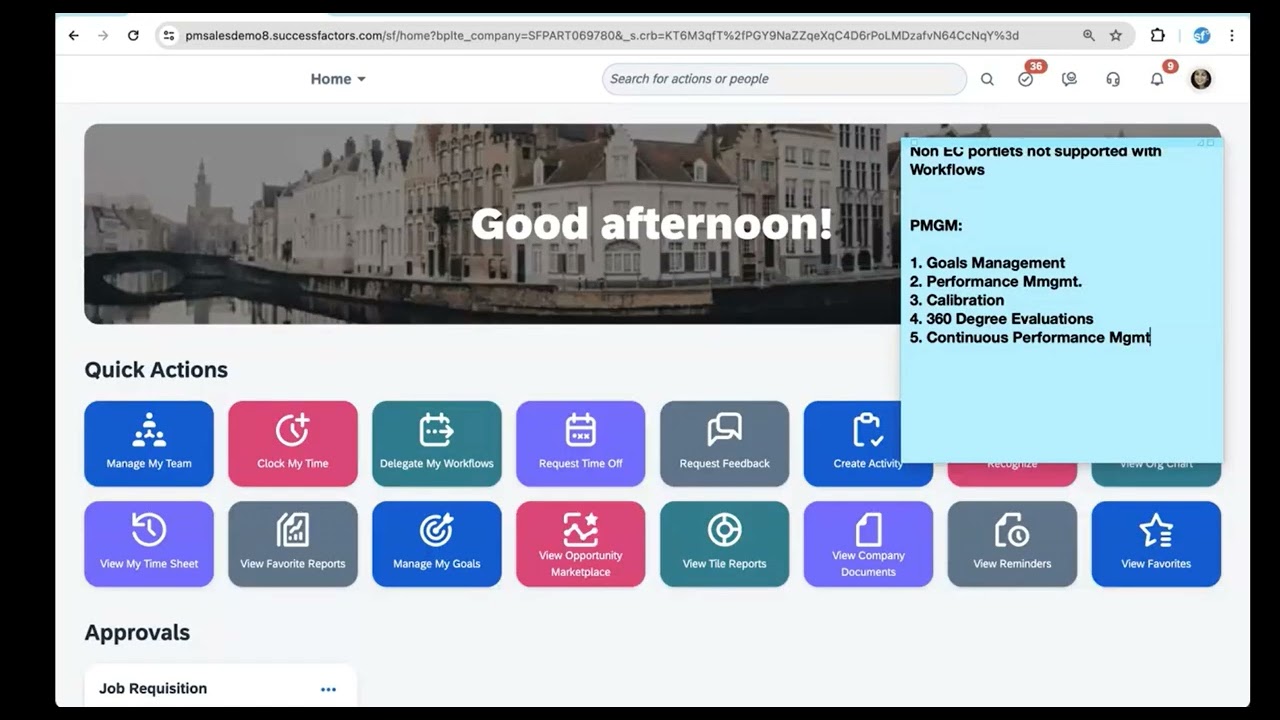Open the to-do checkmark icon with 36 badge
This screenshot has width=1280, height=720.
1026,79
